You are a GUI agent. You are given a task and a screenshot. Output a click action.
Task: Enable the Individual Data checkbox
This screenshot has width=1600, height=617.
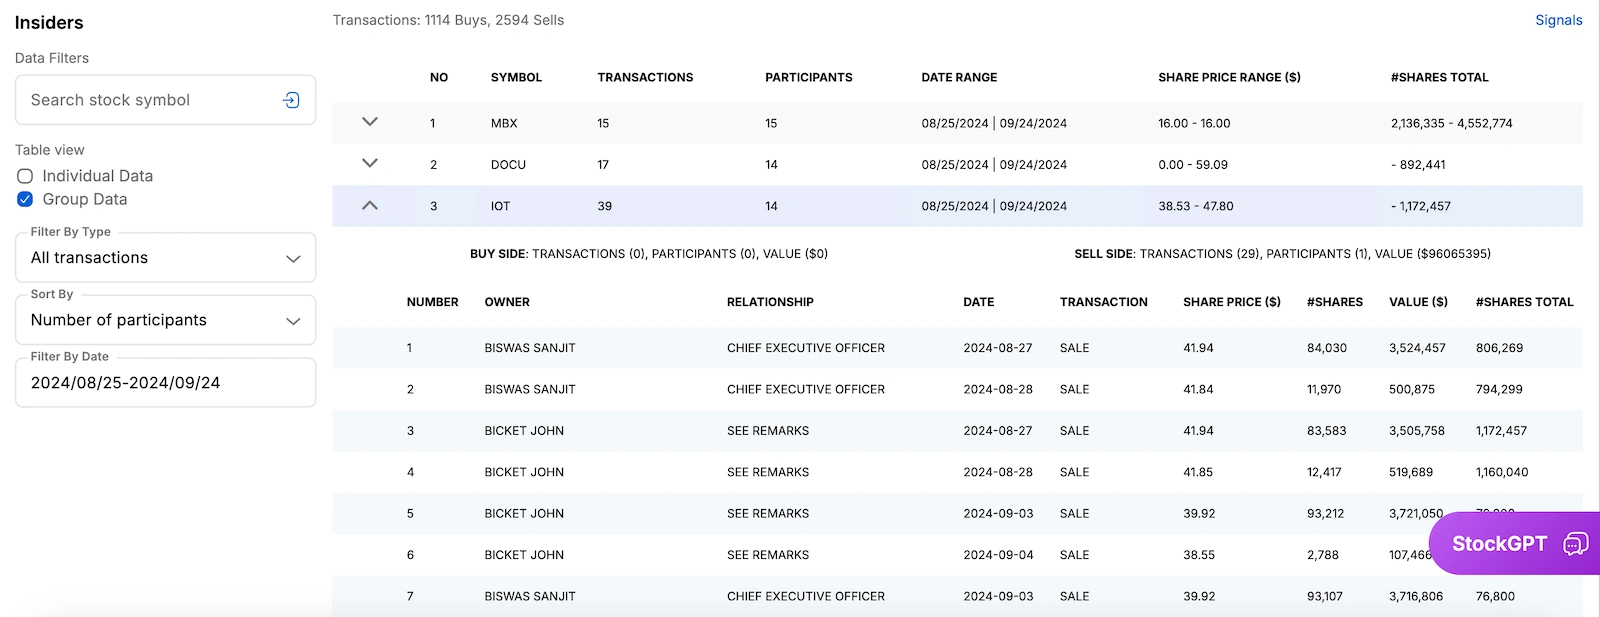point(25,176)
